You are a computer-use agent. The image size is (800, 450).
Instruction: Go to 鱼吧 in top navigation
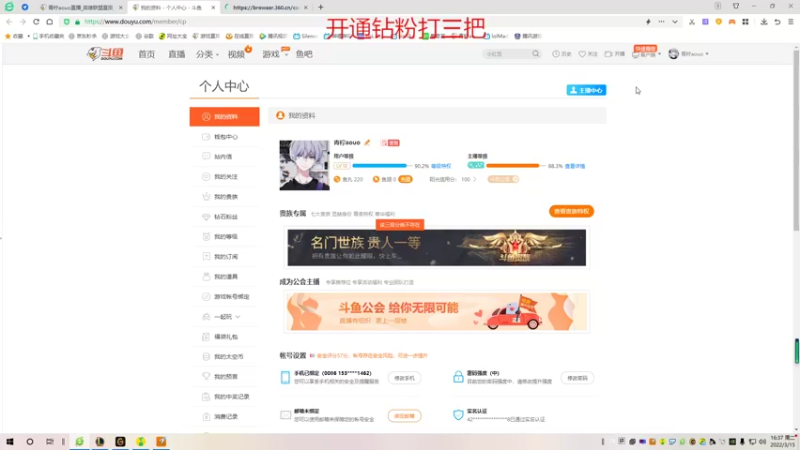(304, 54)
